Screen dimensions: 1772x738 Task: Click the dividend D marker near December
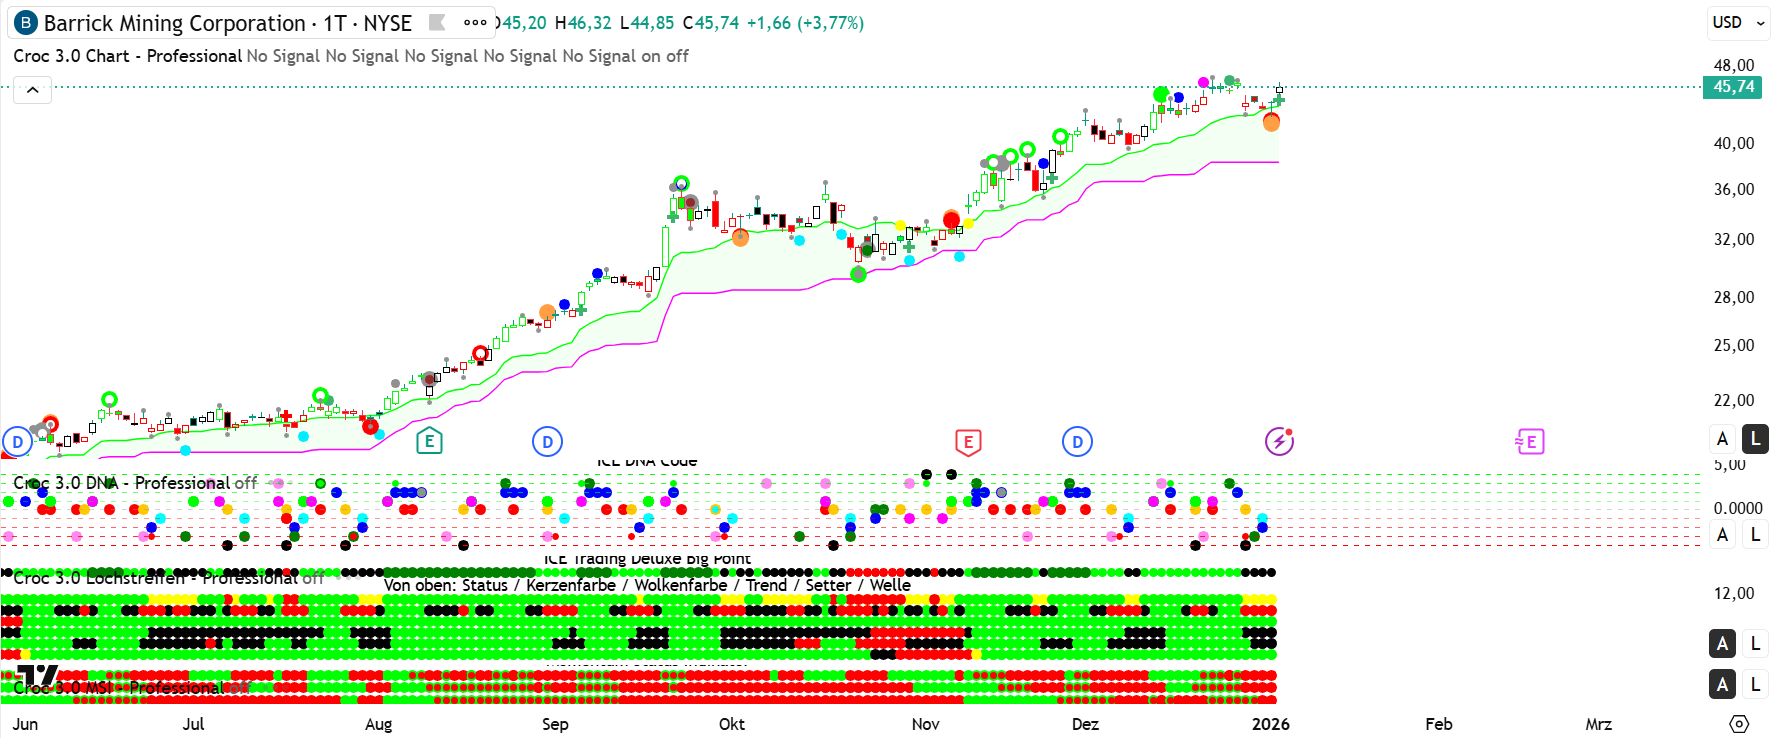1077,441
